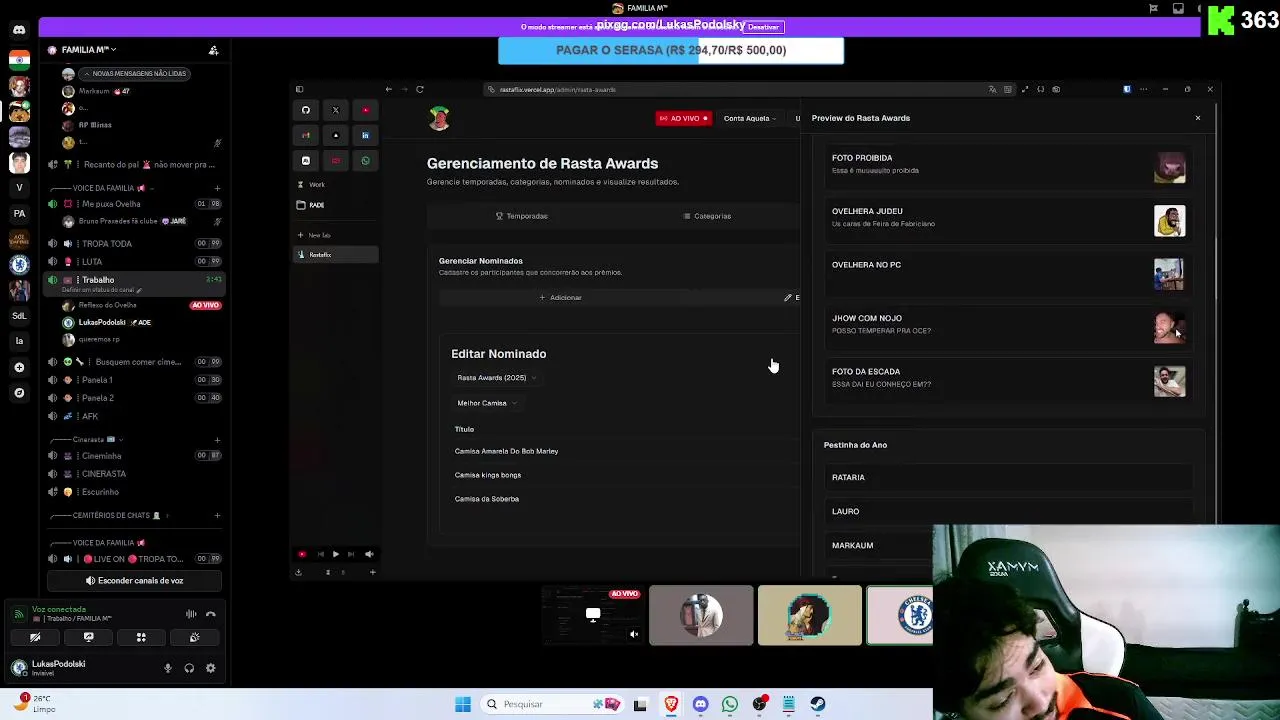Select Rastaflix tab in browser sidebar

[x=336, y=255]
